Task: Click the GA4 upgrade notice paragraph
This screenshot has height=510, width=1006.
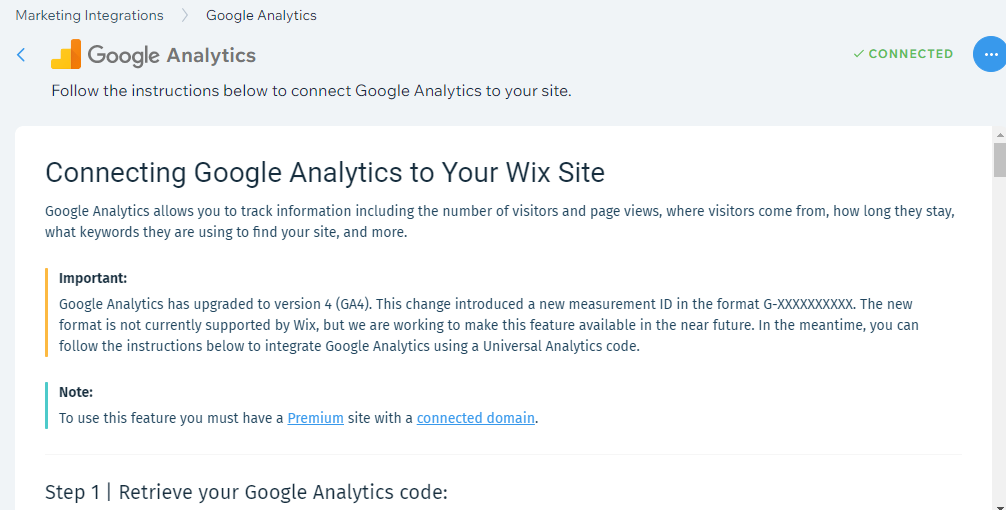Action: pos(488,325)
